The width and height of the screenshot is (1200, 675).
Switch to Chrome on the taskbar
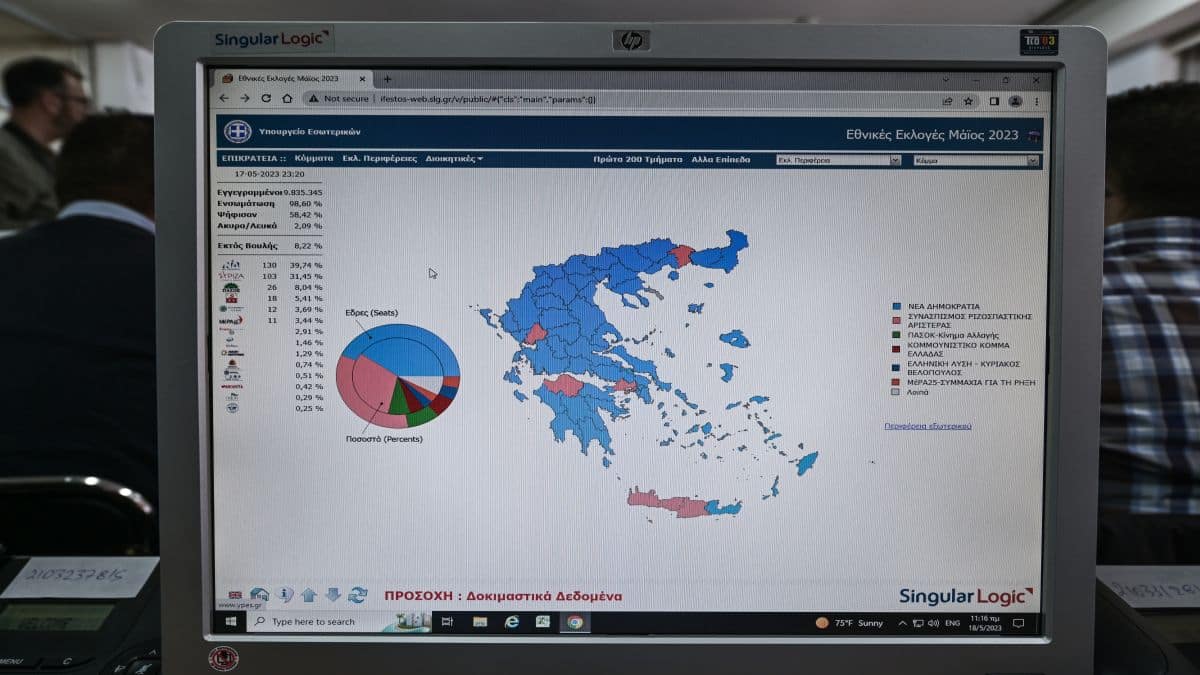pyautogui.click(x=575, y=622)
